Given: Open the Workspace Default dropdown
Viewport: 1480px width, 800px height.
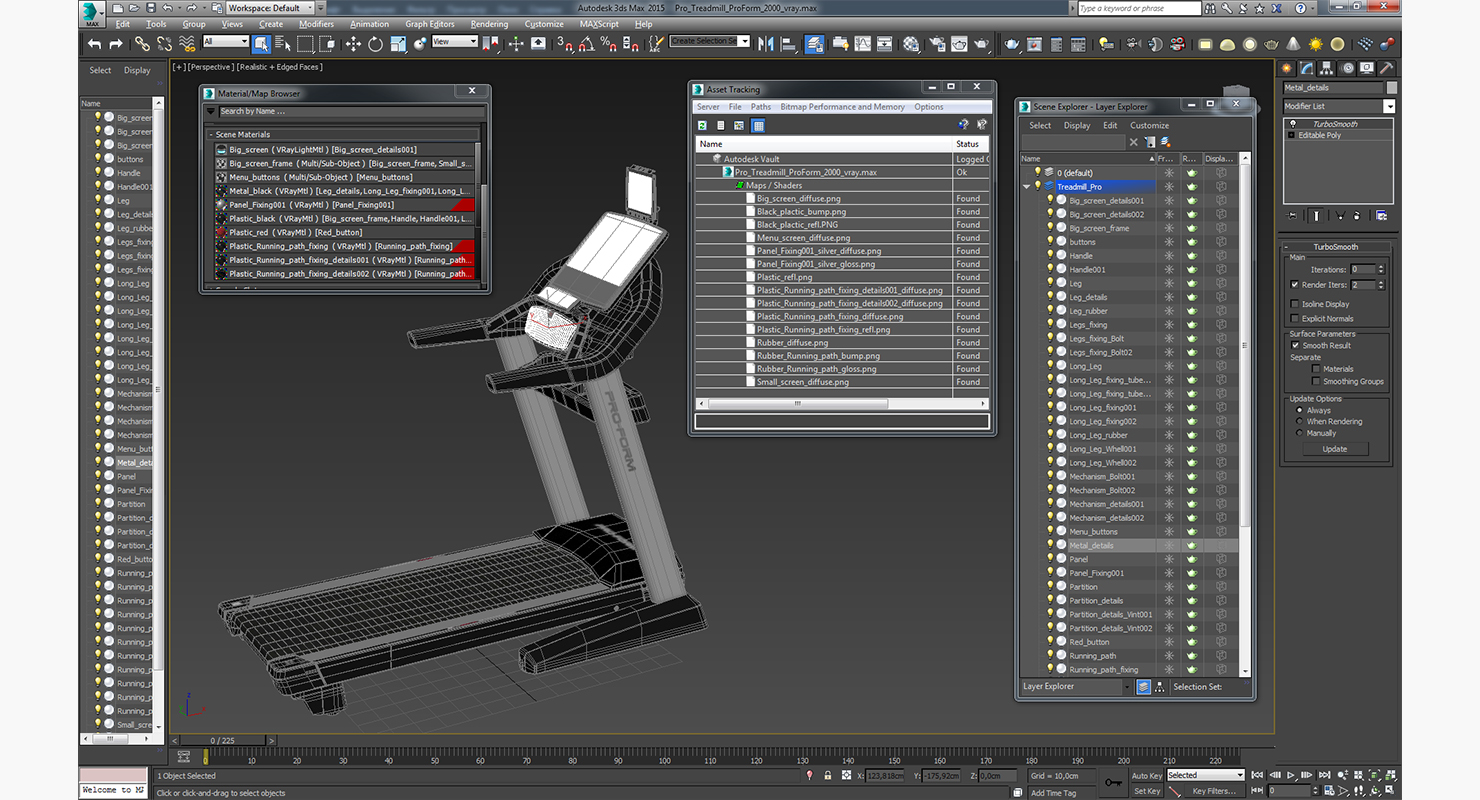Looking at the screenshot, I should [x=270, y=8].
